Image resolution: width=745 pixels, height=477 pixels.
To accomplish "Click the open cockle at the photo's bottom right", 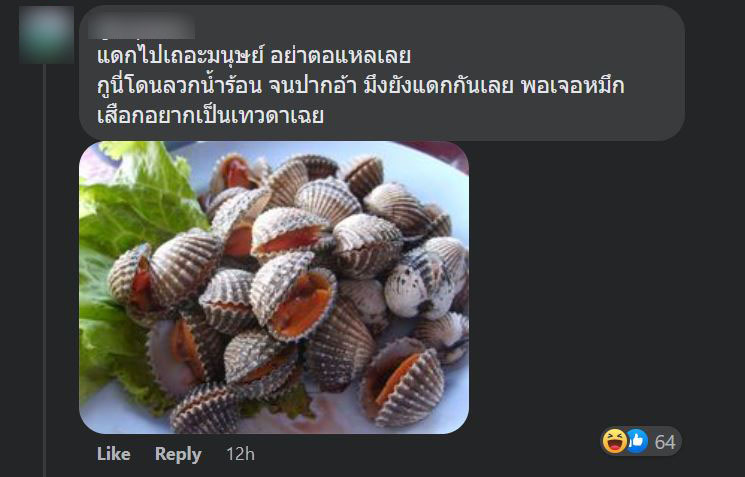I will (x=402, y=382).
